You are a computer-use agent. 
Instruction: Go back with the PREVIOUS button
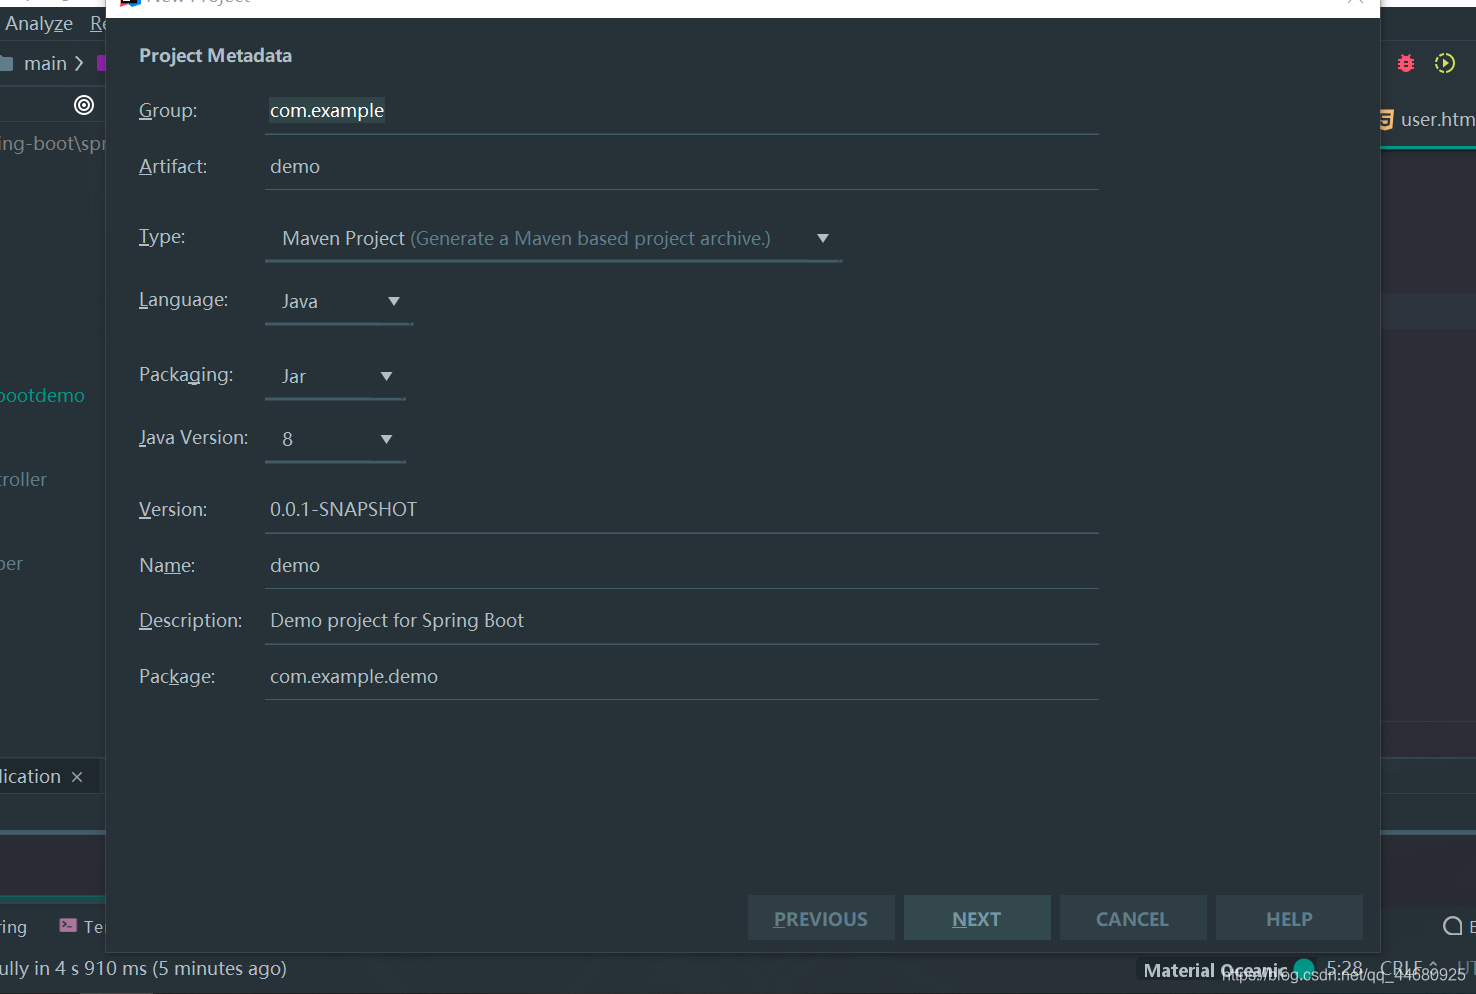(x=821, y=918)
